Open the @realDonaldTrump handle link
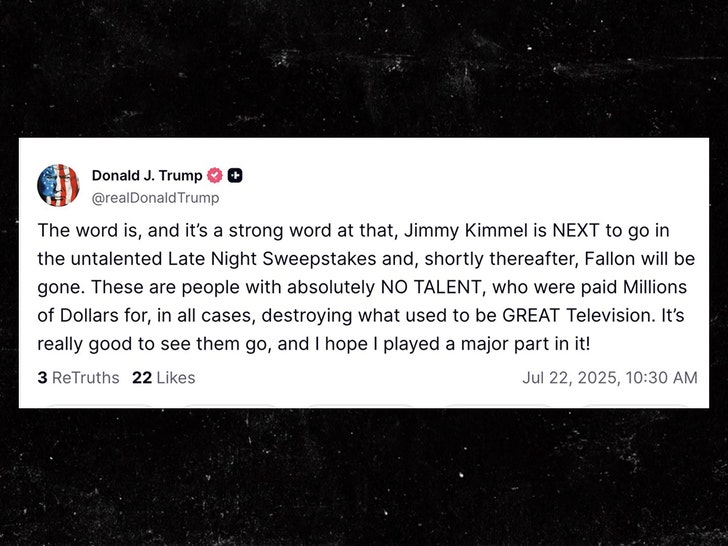The image size is (728, 546). [x=155, y=197]
